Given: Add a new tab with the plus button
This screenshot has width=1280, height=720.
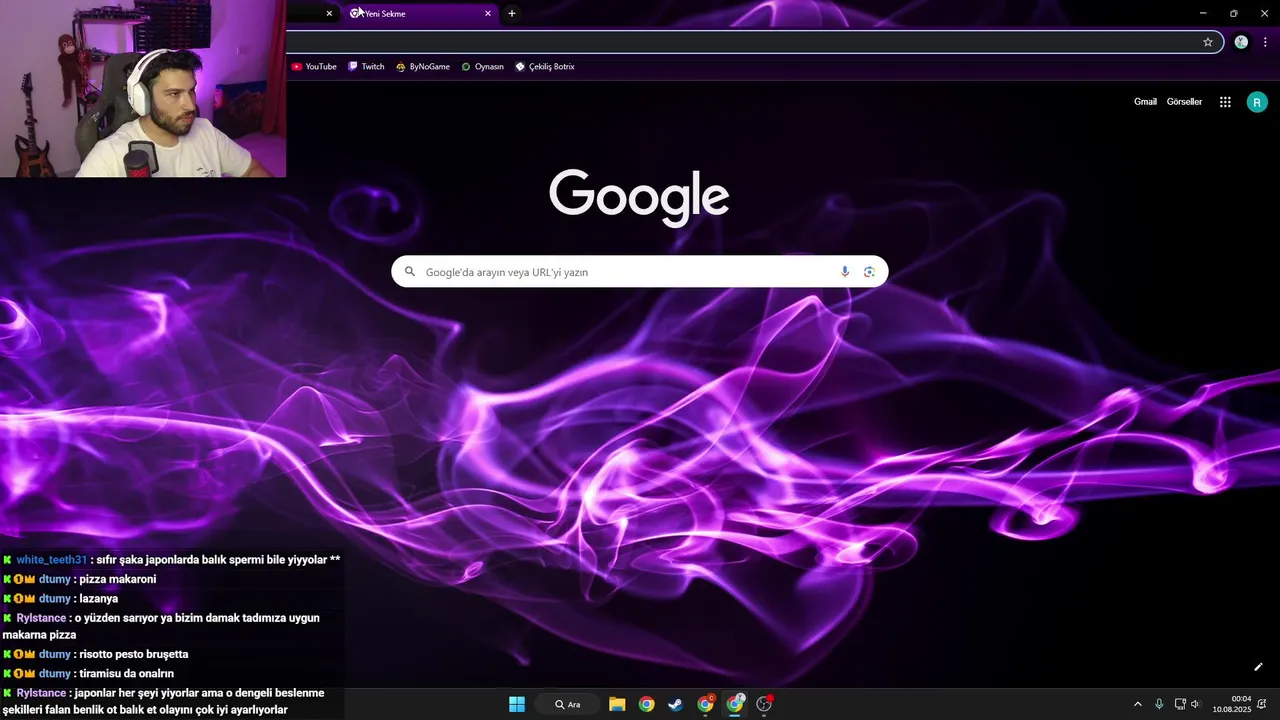Looking at the screenshot, I should (x=512, y=13).
